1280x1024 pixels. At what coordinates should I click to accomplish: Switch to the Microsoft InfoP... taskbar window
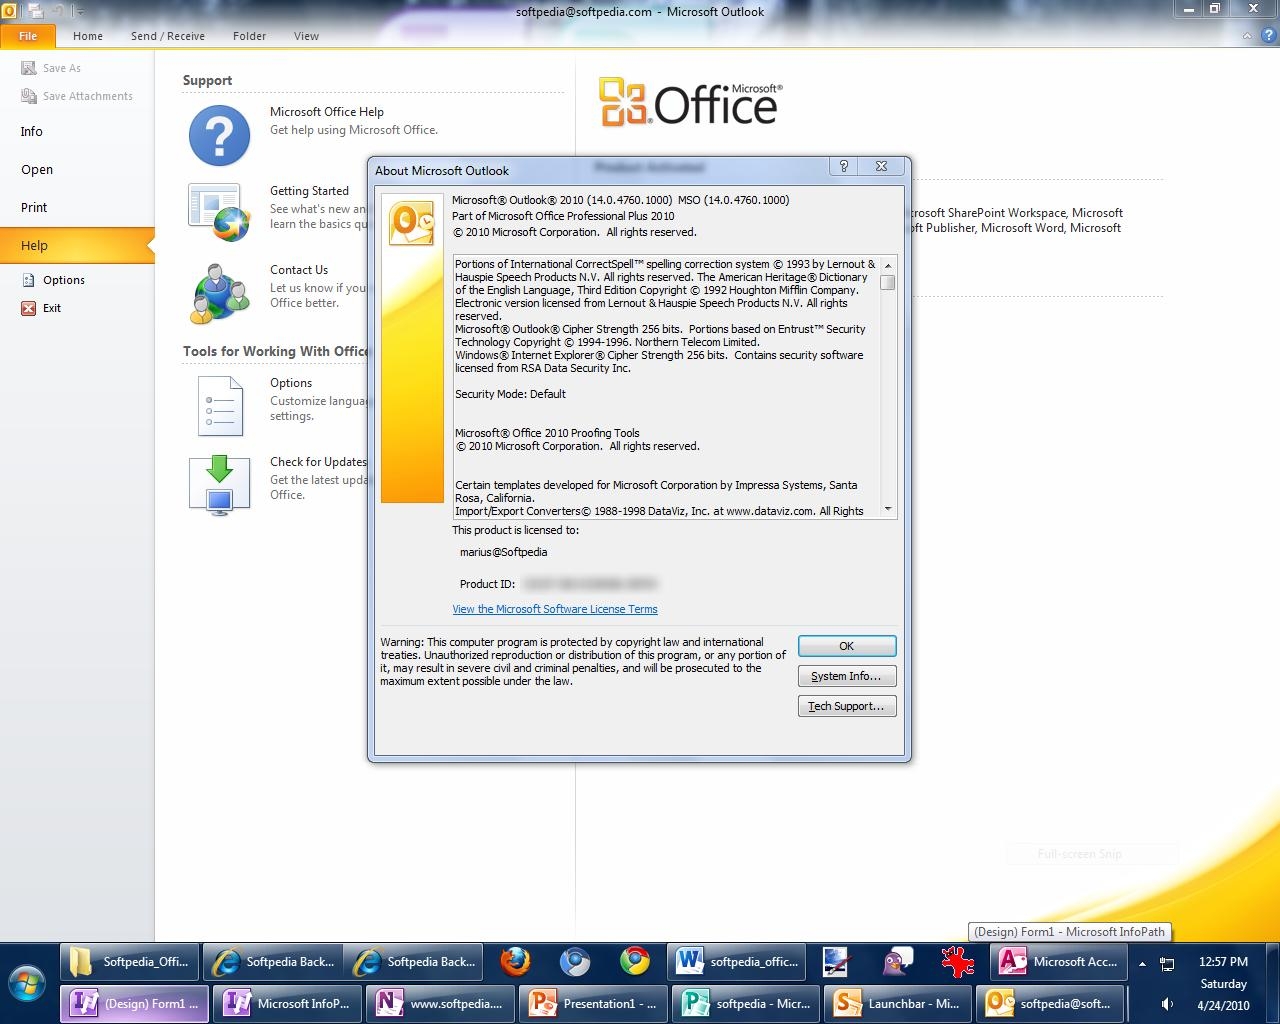coord(287,1003)
